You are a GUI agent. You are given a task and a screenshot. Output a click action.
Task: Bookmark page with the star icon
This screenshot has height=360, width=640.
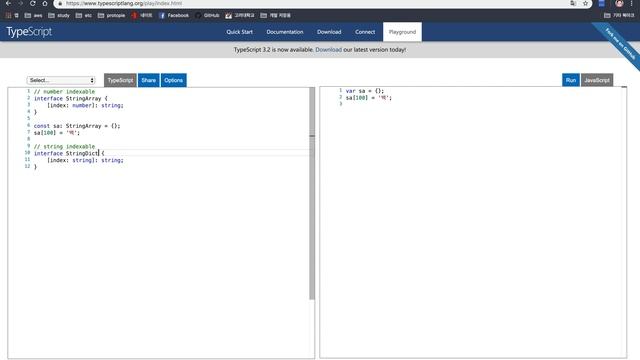tap(585, 3)
